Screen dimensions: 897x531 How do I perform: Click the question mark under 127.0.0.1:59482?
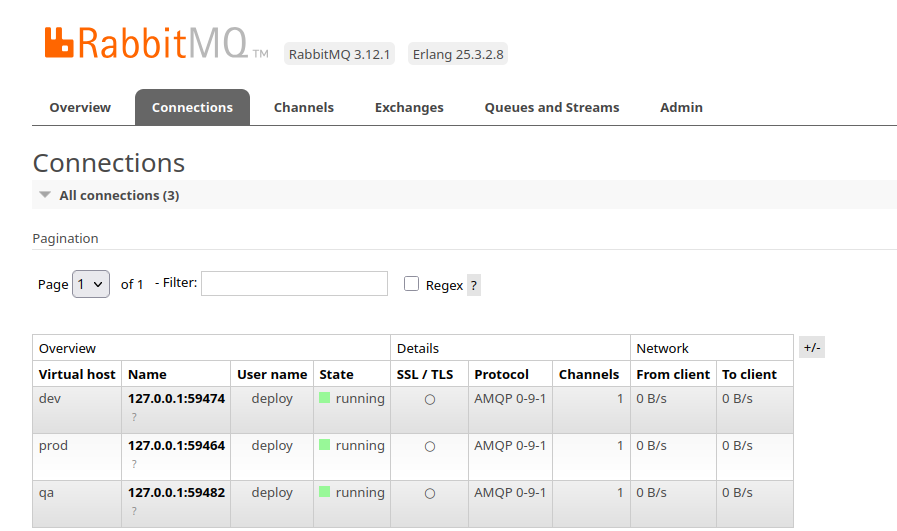[x=135, y=511]
